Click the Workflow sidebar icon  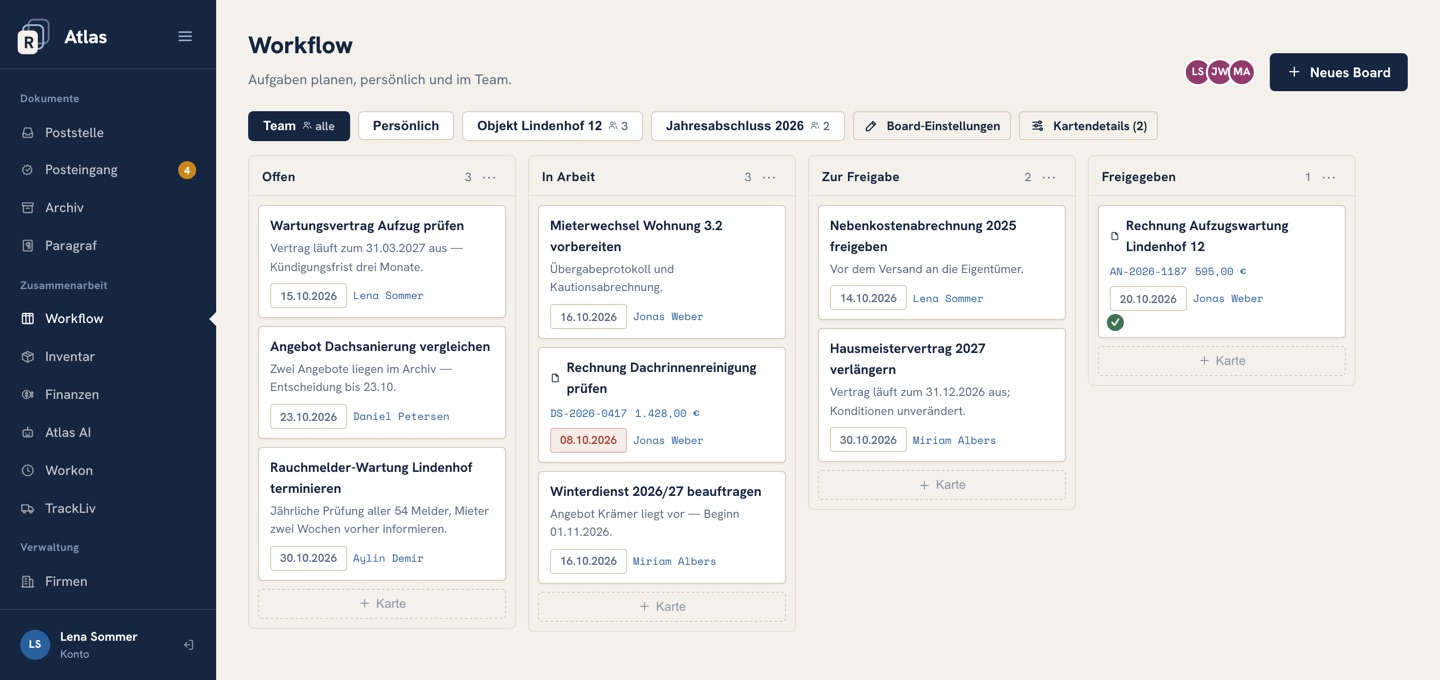click(28, 319)
